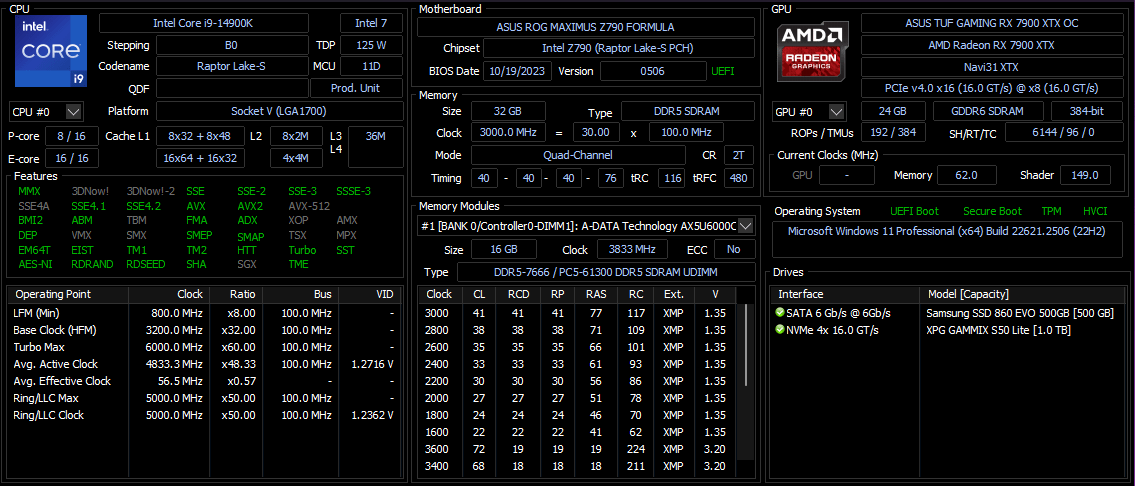The image size is (1135, 486).
Task: Click the AVX-512 feature label
Action: 309,206
